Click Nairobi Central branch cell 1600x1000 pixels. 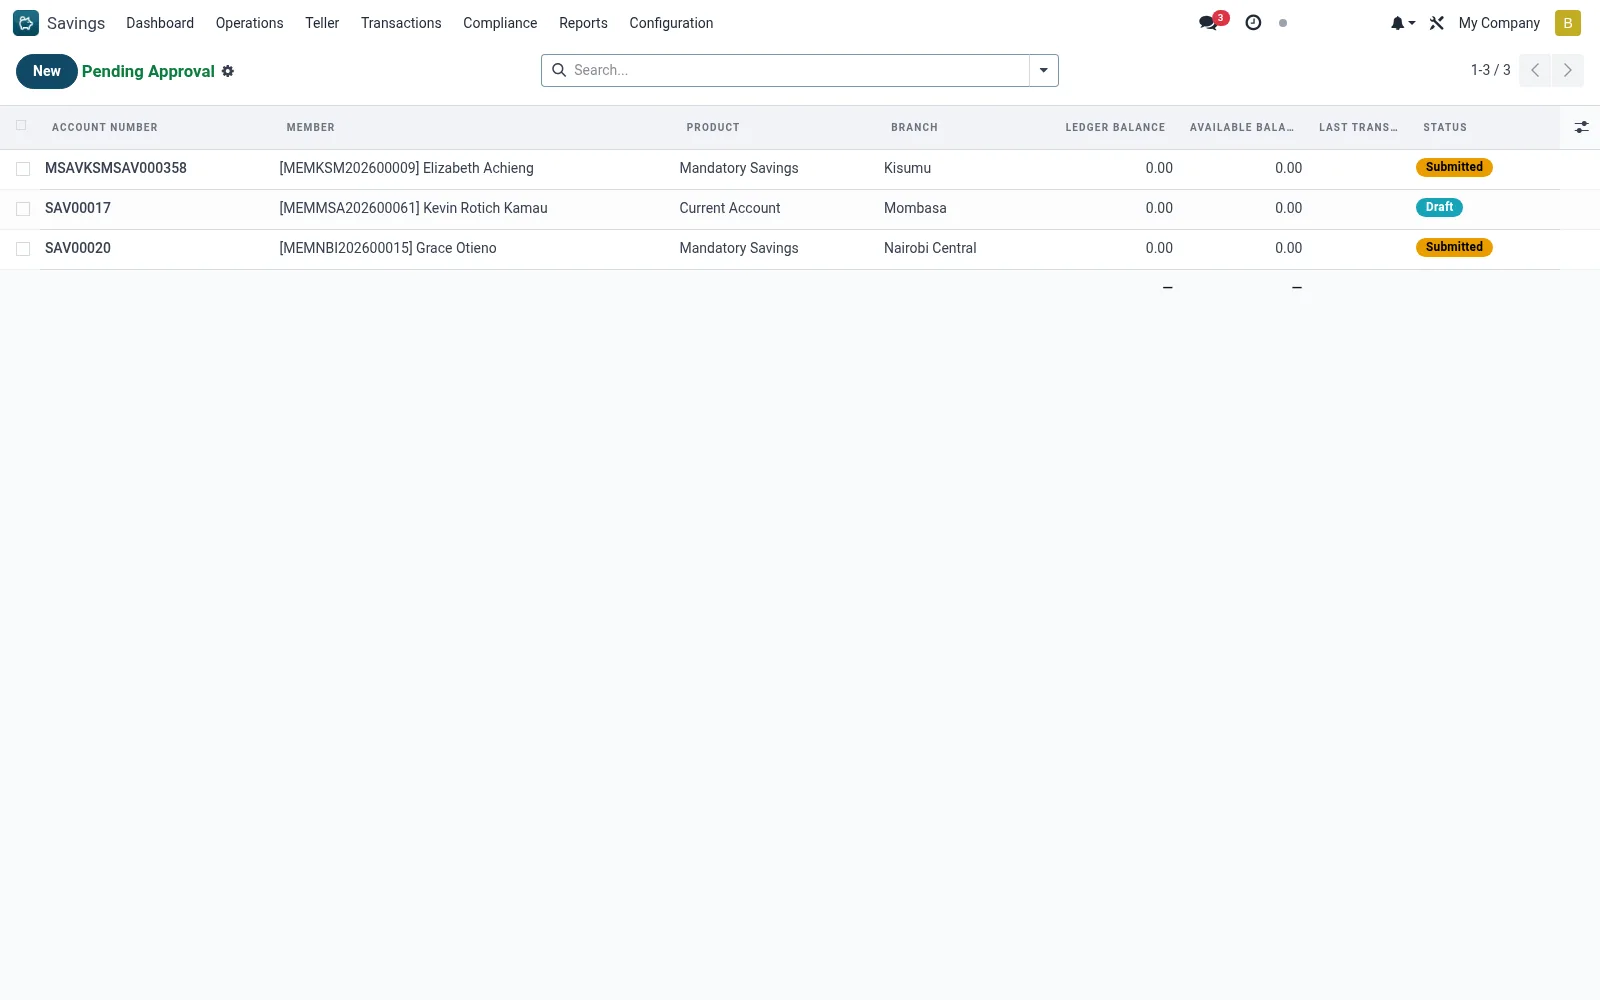930,248
